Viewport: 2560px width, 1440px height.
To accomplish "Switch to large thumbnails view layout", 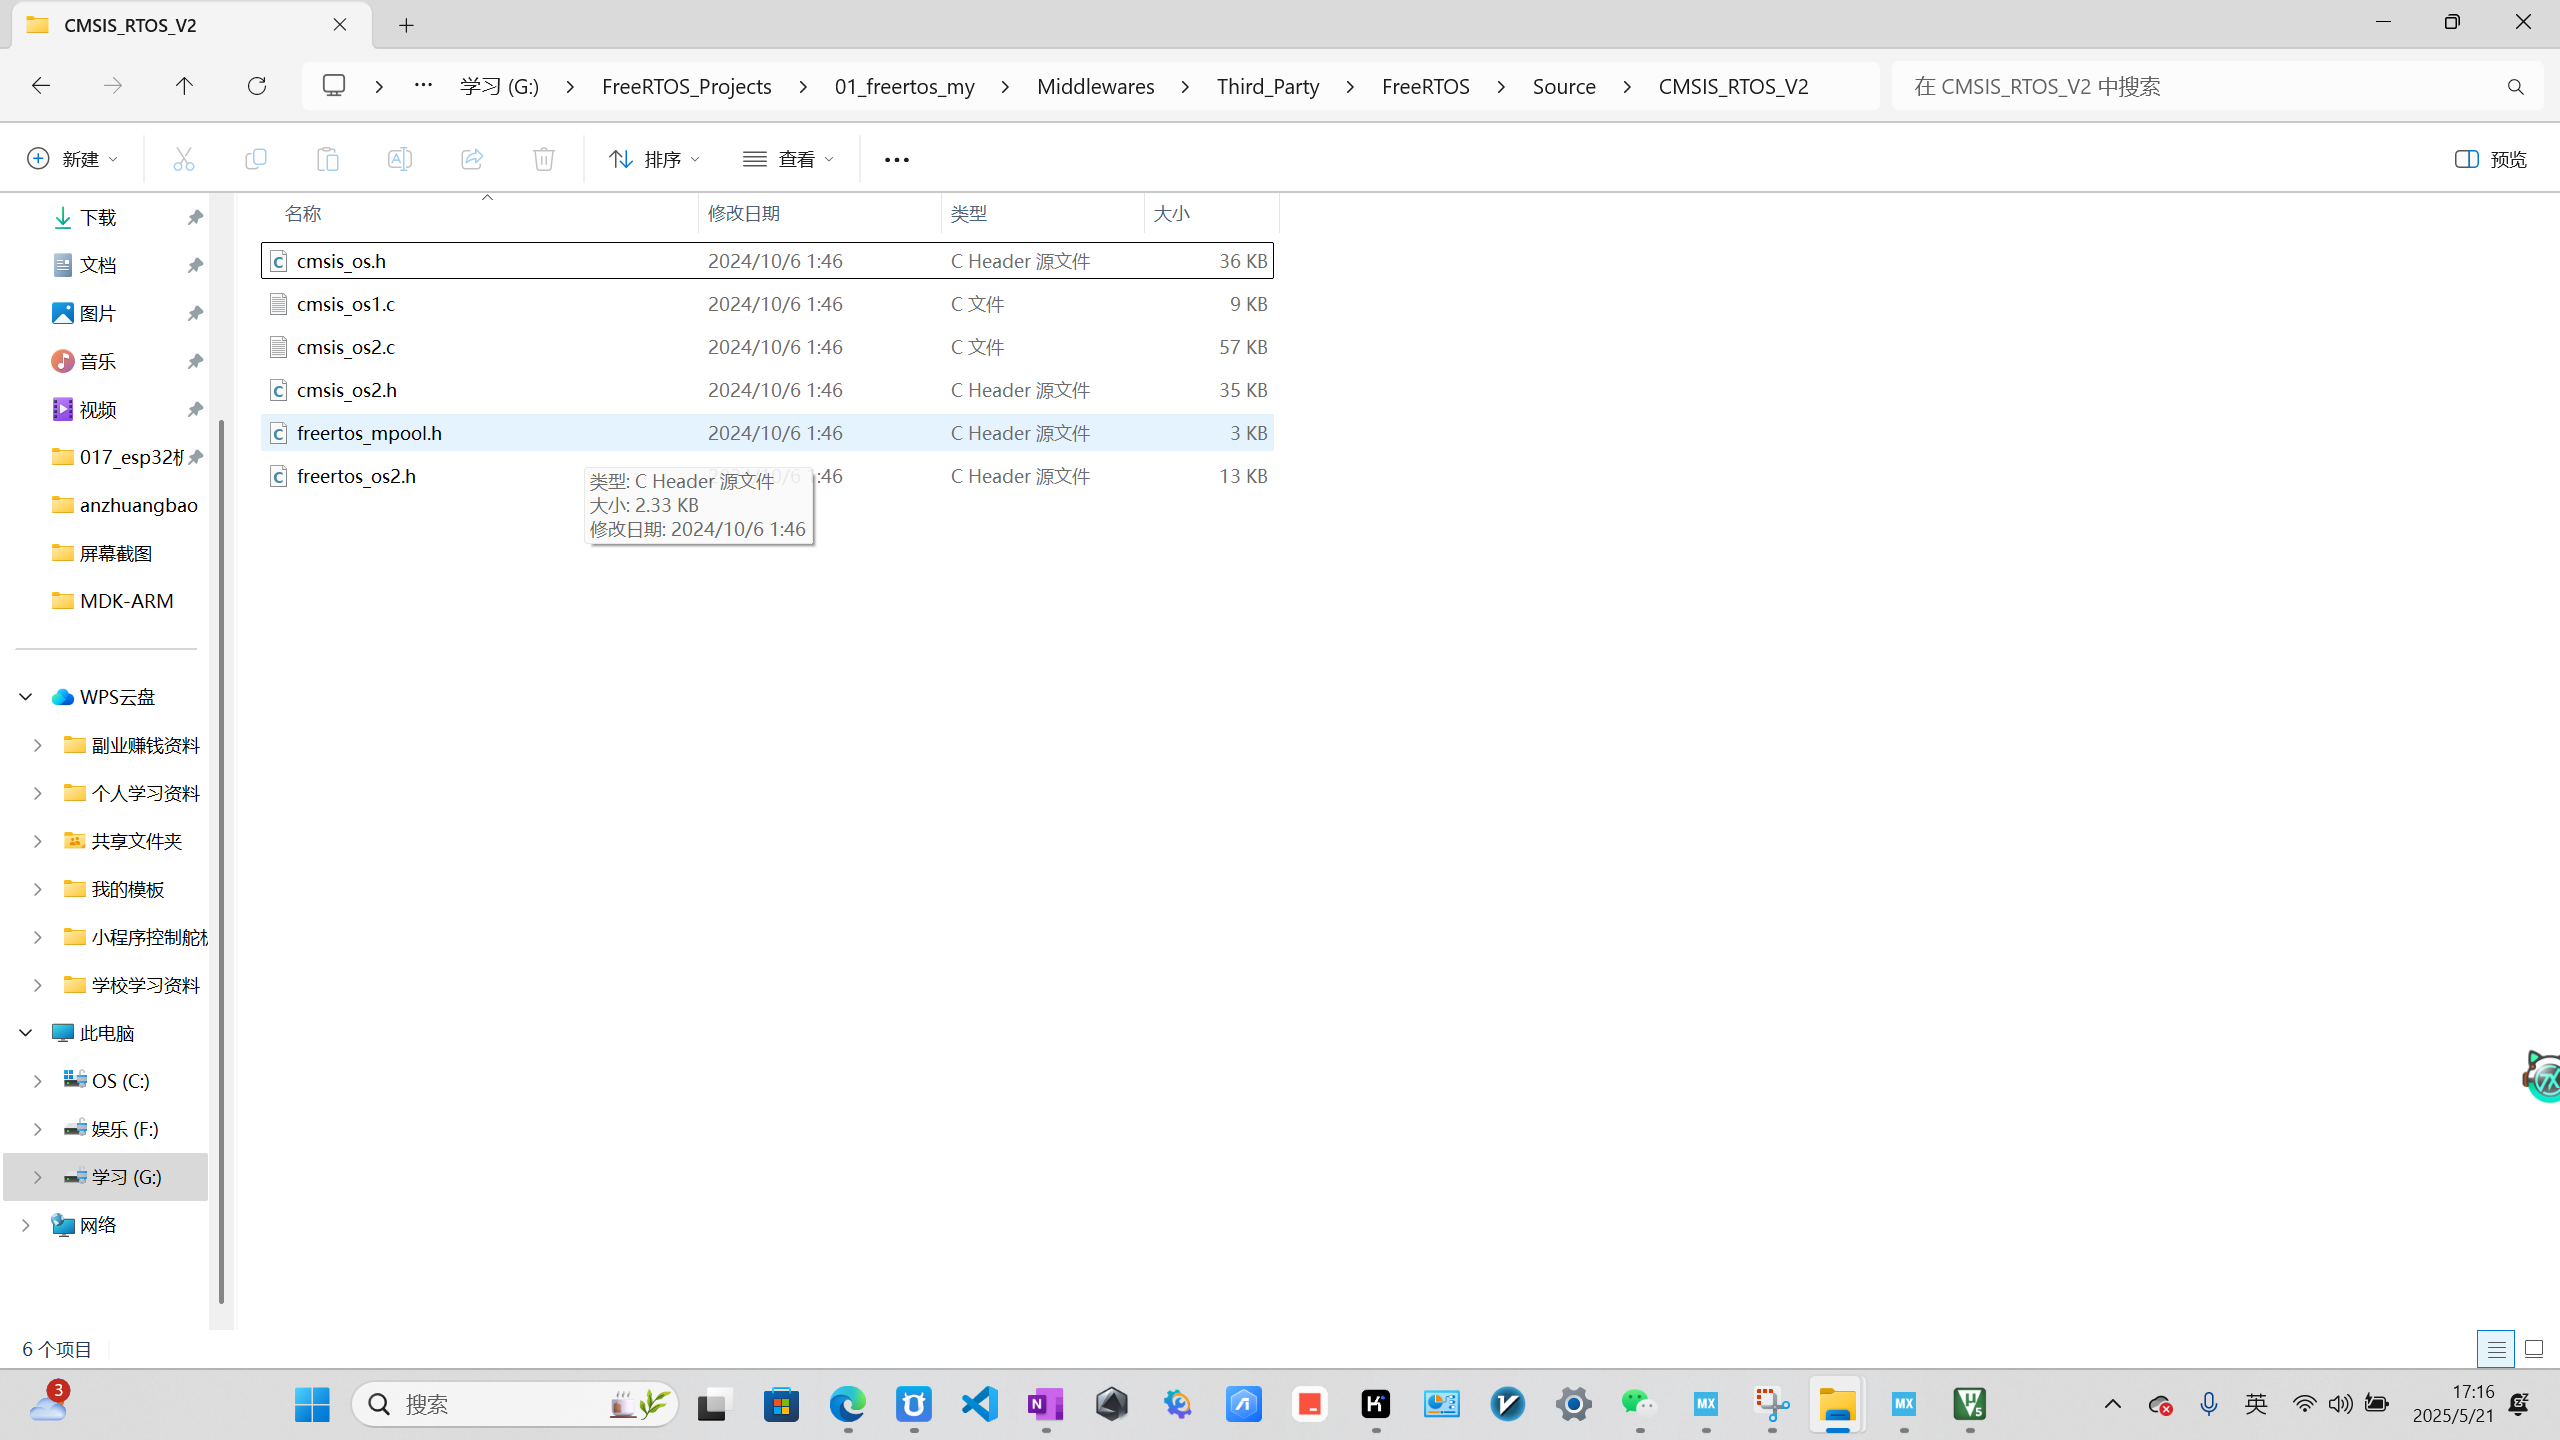I will [x=2533, y=1349].
